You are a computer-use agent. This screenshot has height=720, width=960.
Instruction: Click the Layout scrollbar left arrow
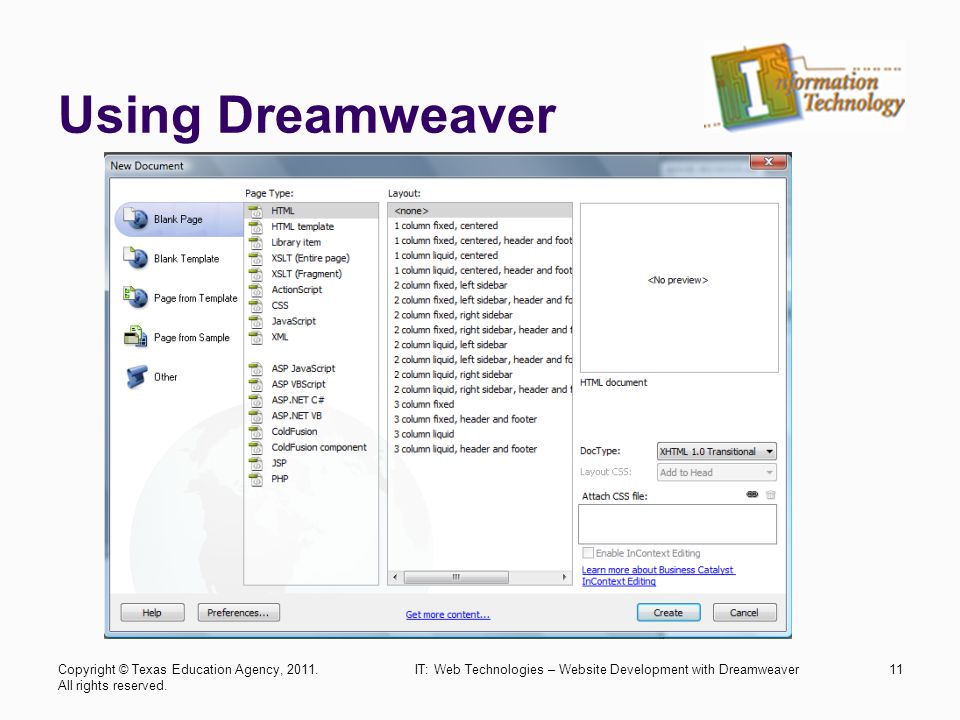pos(395,577)
